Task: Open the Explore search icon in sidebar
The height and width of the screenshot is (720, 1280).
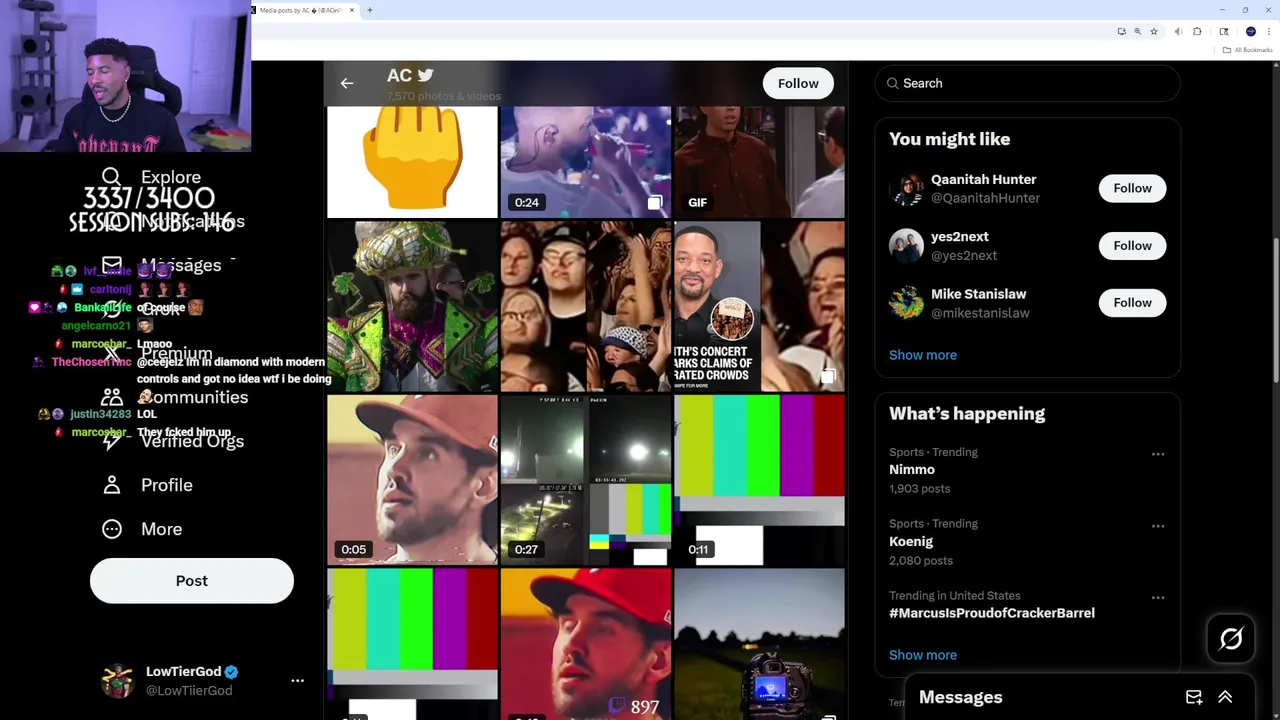Action: pos(111,177)
